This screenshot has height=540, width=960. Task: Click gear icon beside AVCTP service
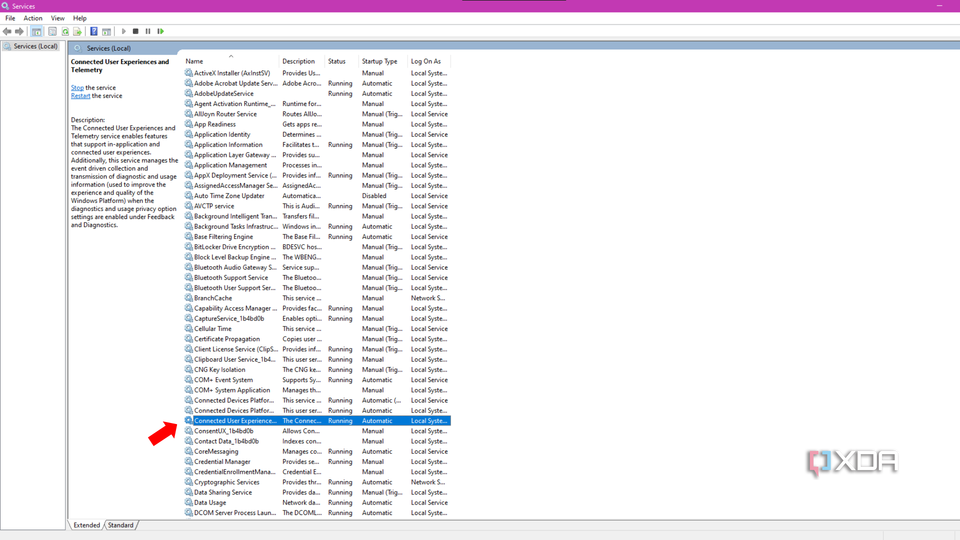pyautogui.click(x=189, y=206)
